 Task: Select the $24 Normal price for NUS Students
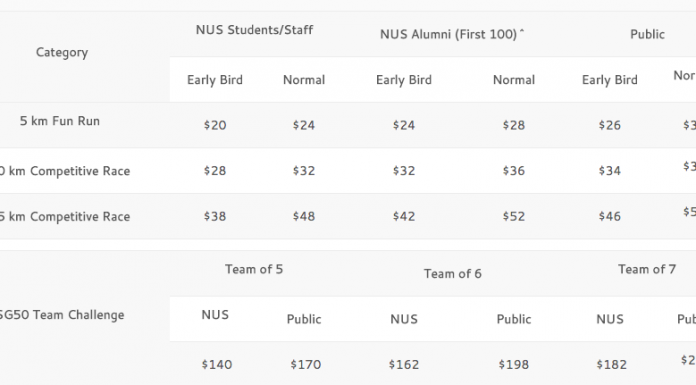pyautogui.click(x=304, y=125)
